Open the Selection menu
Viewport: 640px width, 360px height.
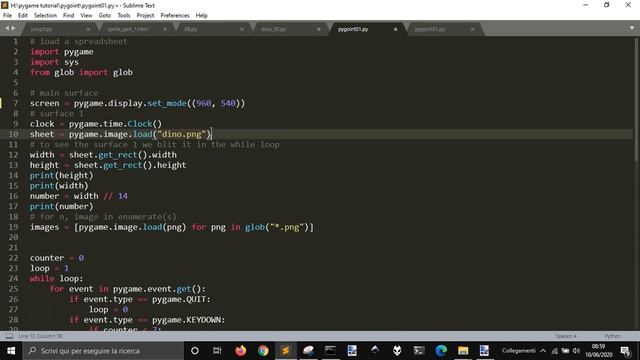coord(45,16)
